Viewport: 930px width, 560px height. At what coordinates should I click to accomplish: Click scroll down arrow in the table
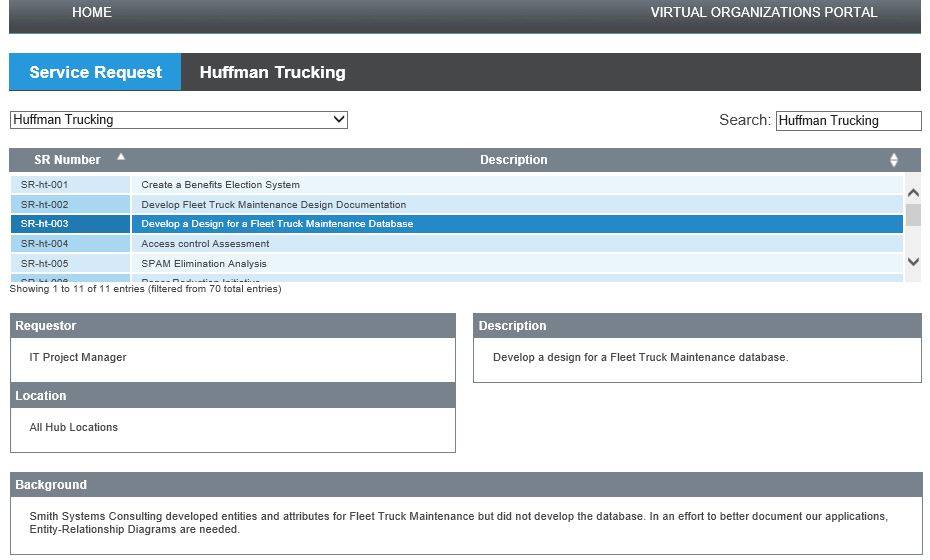913,262
